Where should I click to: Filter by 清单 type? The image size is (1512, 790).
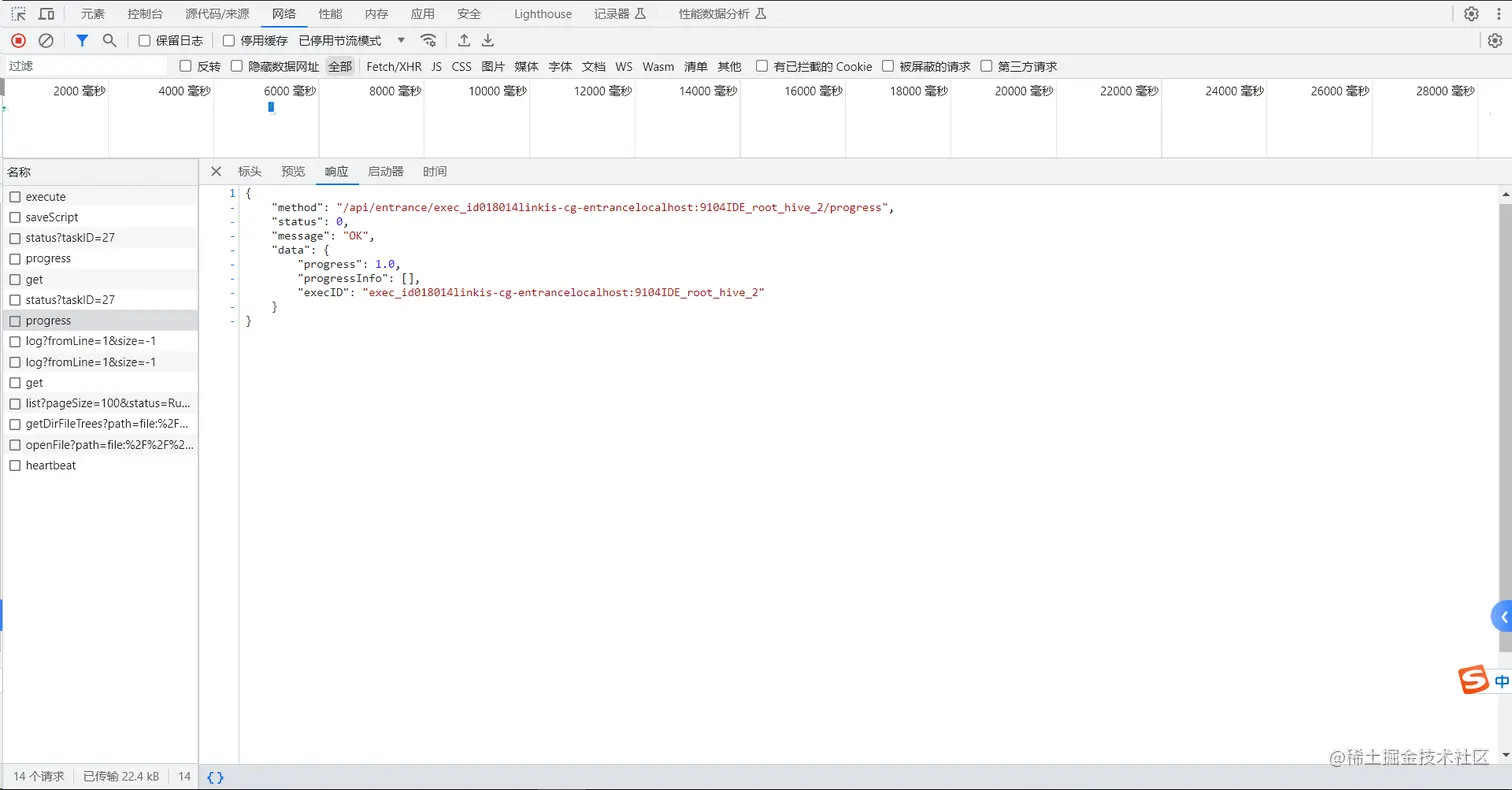point(696,67)
